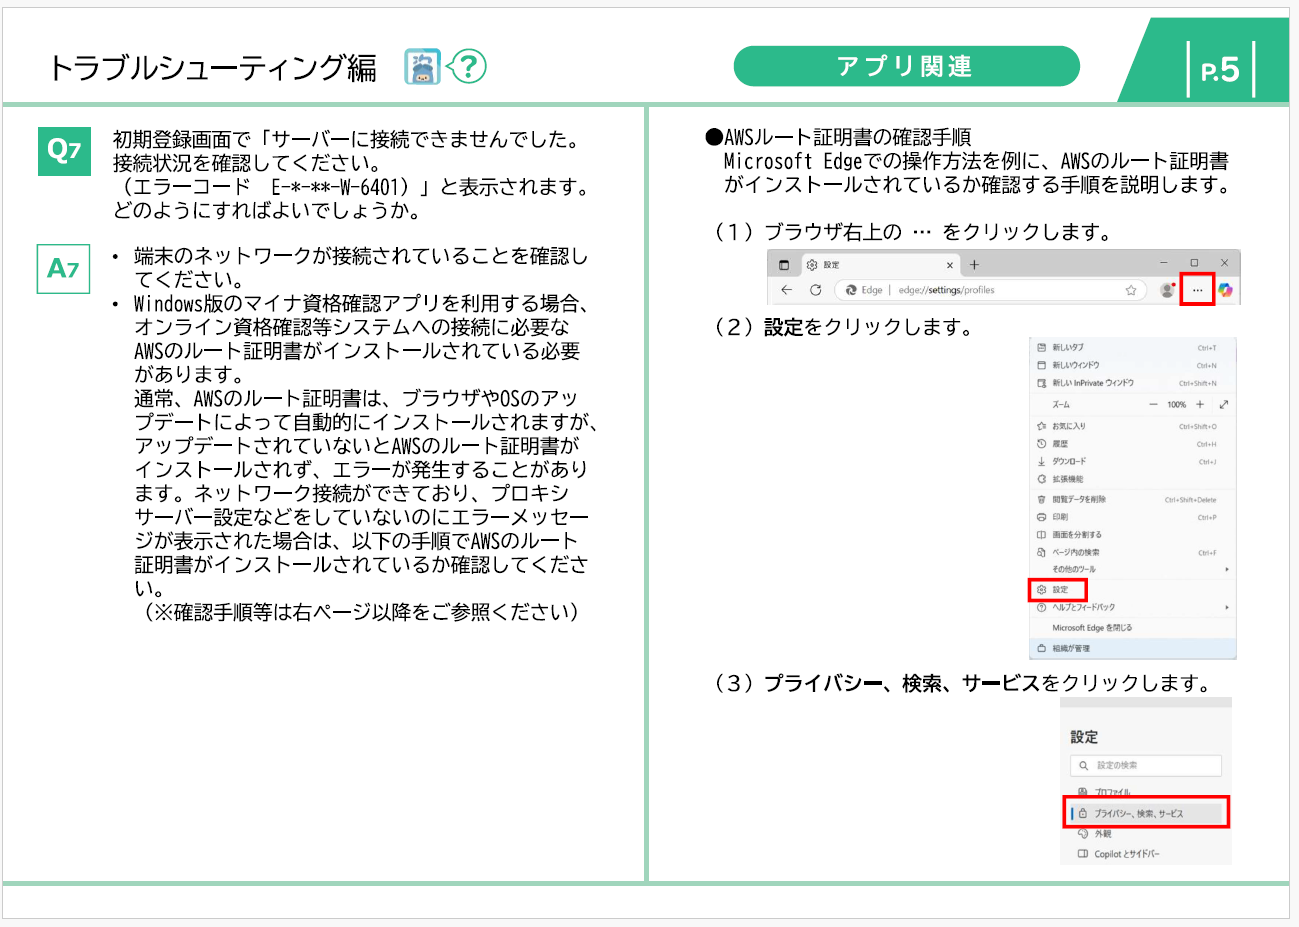The width and height of the screenshot is (1299, 927).
Task: Select ページ内の検索 in the Edge menu
Action: point(1133,552)
